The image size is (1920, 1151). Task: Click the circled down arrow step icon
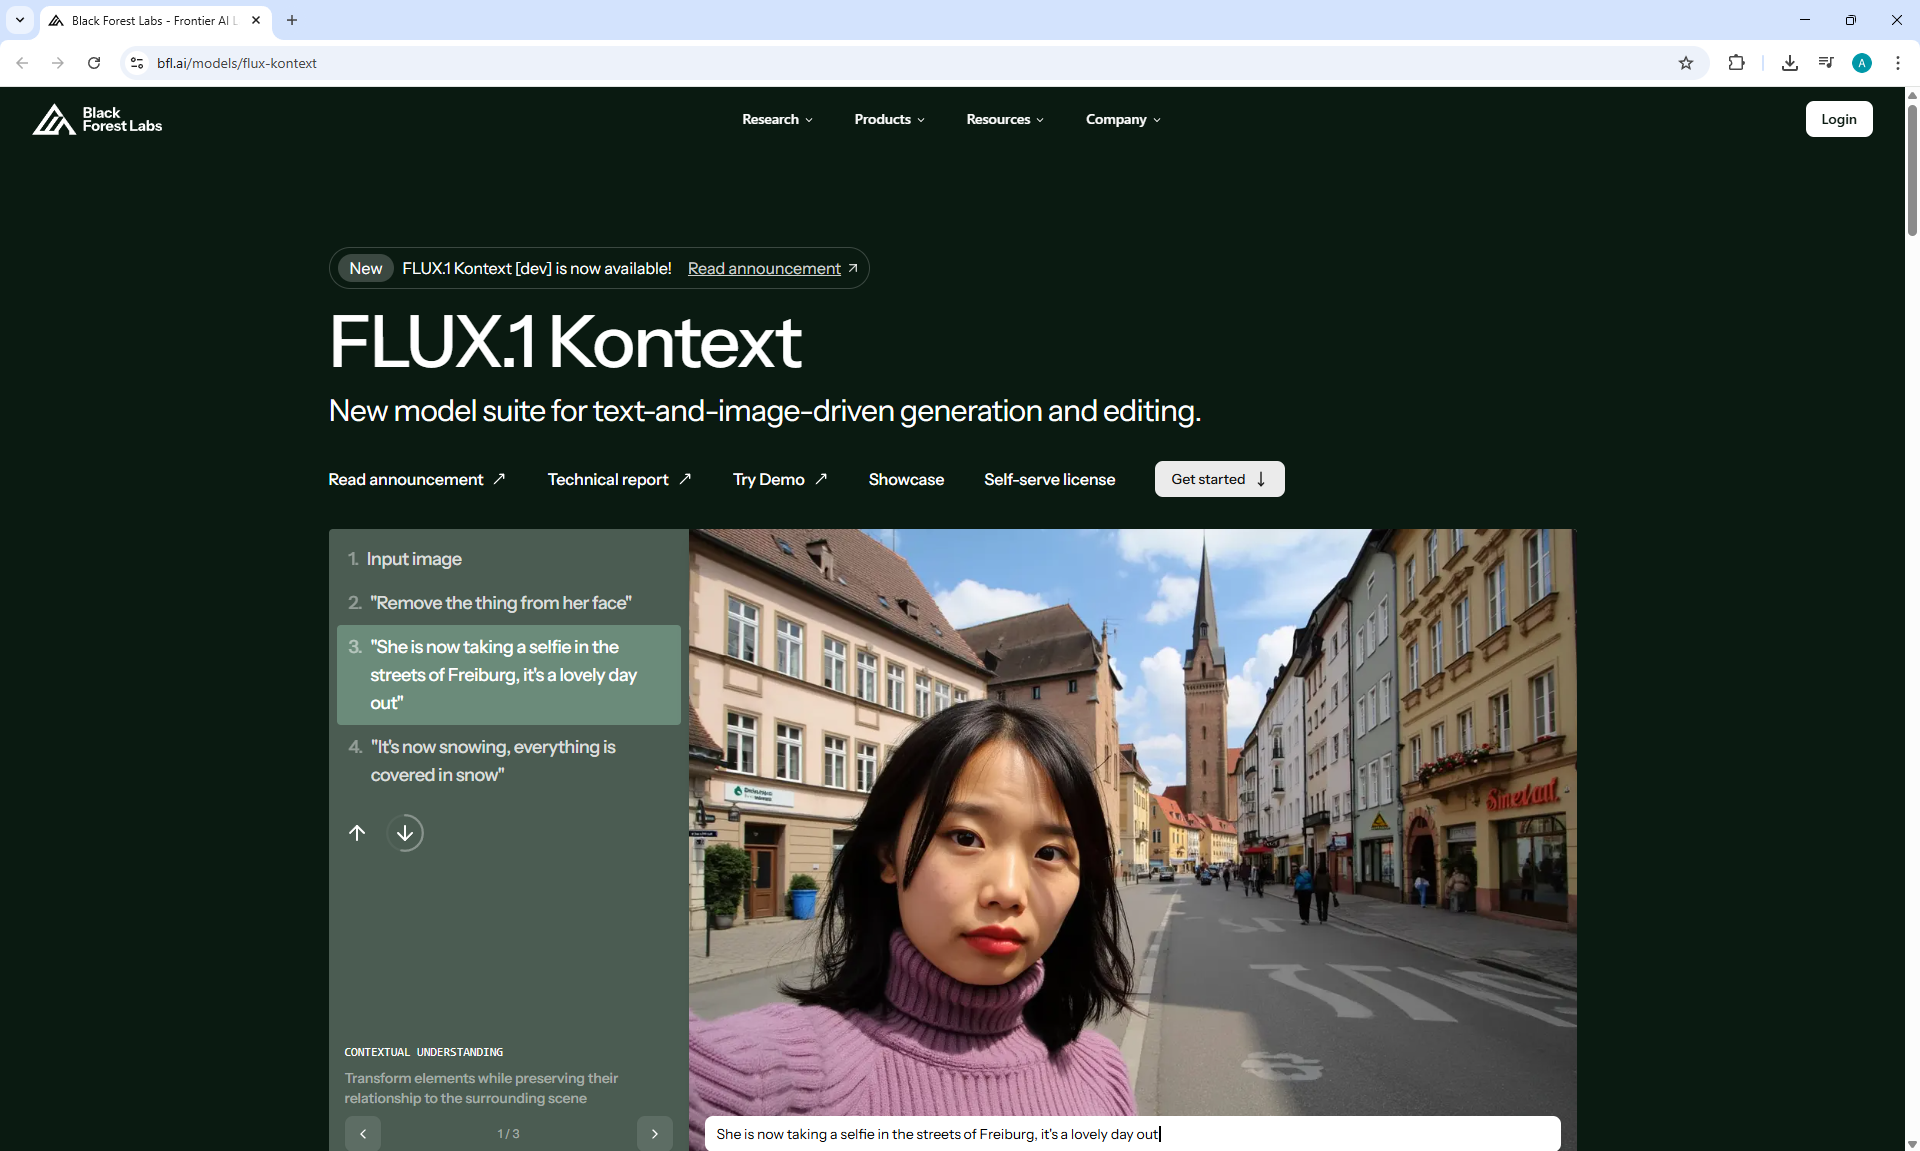pos(405,833)
